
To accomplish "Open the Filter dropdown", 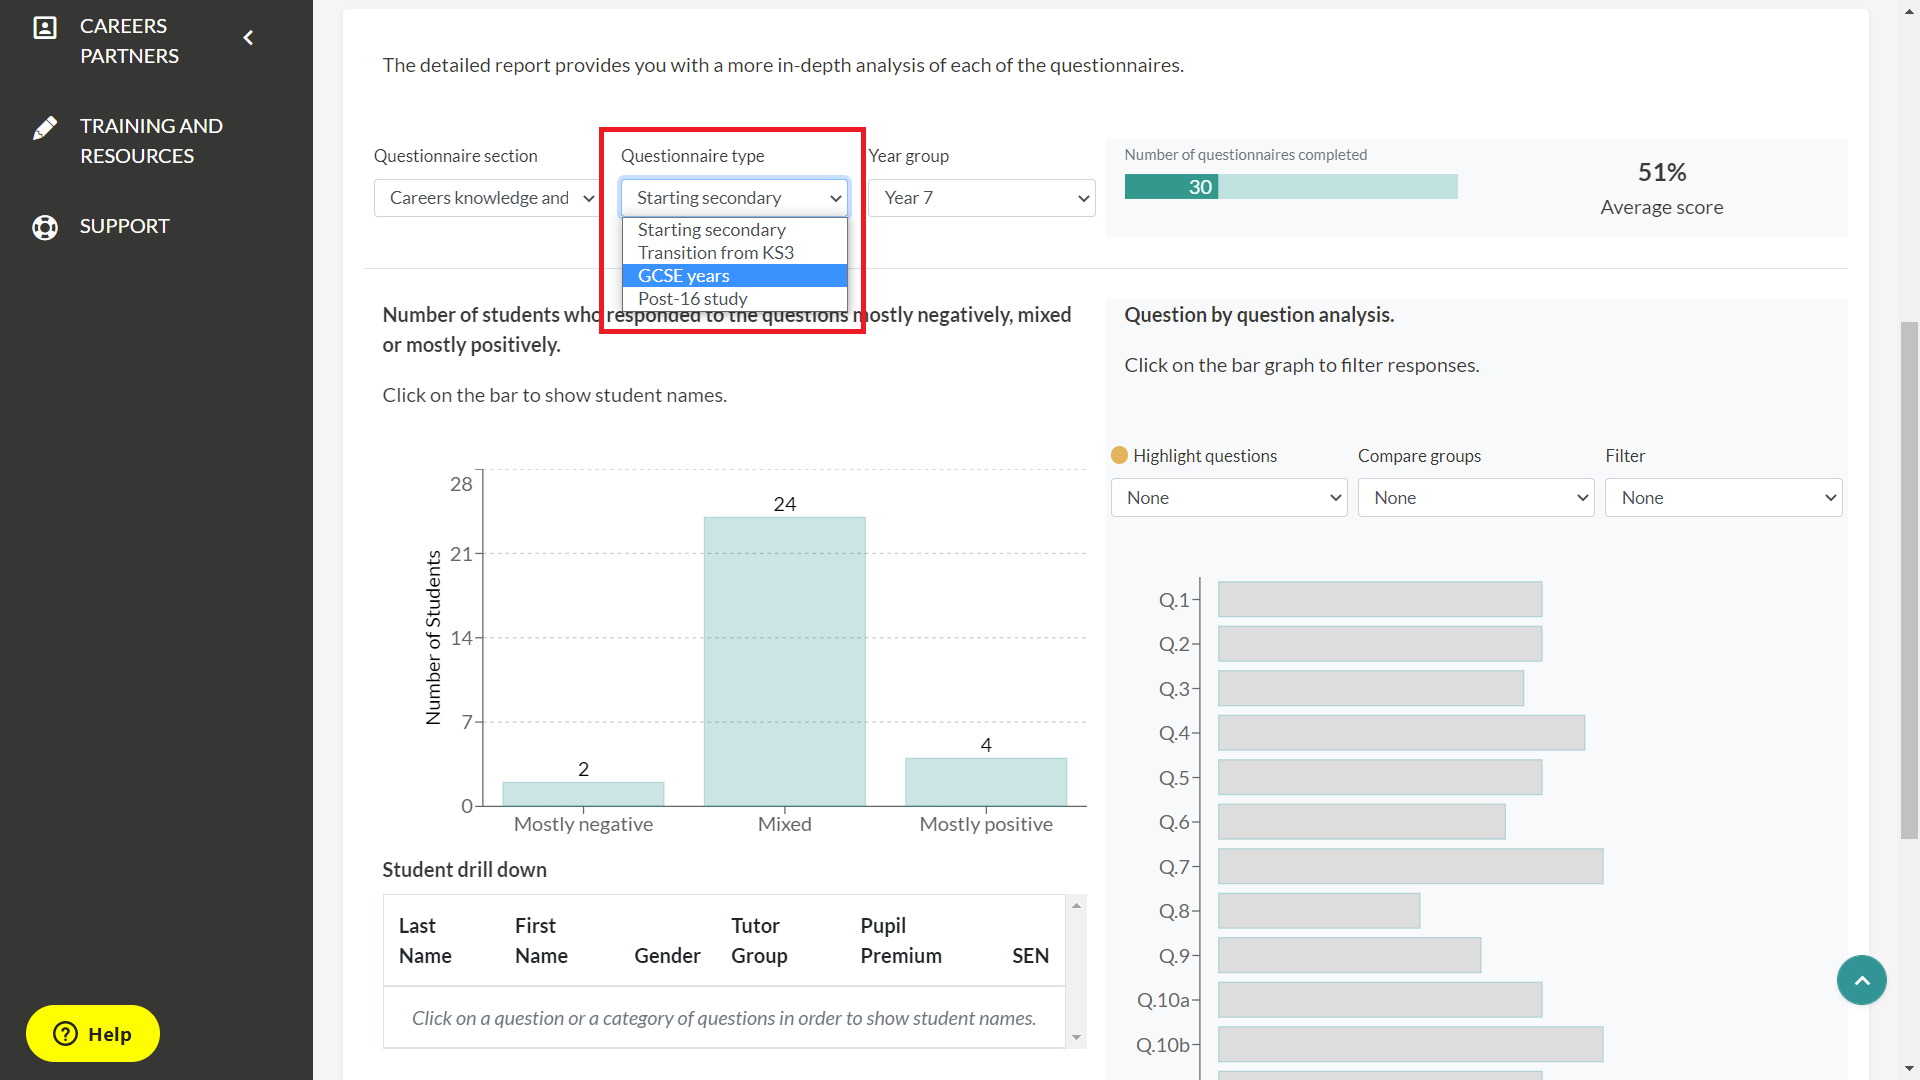I will pyautogui.click(x=1723, y=498).
